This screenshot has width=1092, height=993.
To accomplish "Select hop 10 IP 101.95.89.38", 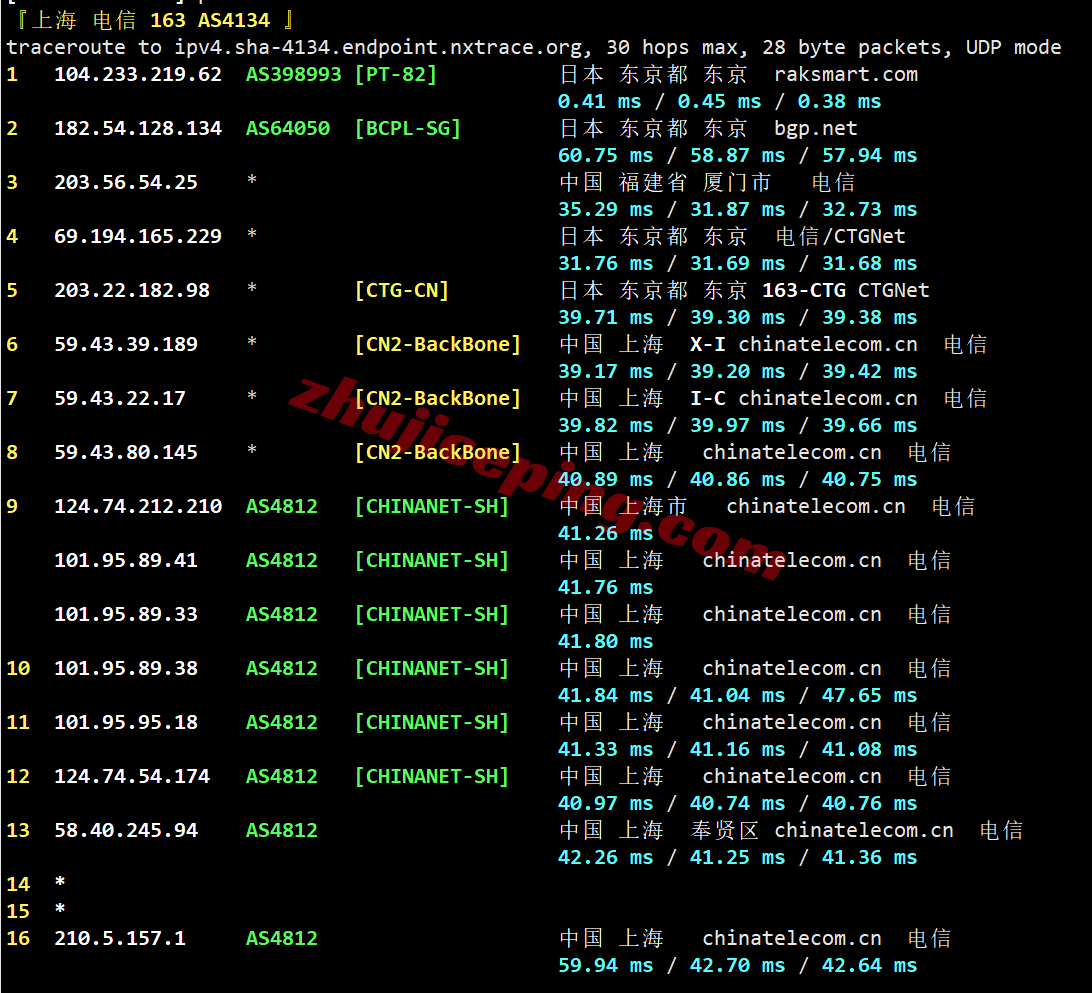I will (x=126, y=668).
